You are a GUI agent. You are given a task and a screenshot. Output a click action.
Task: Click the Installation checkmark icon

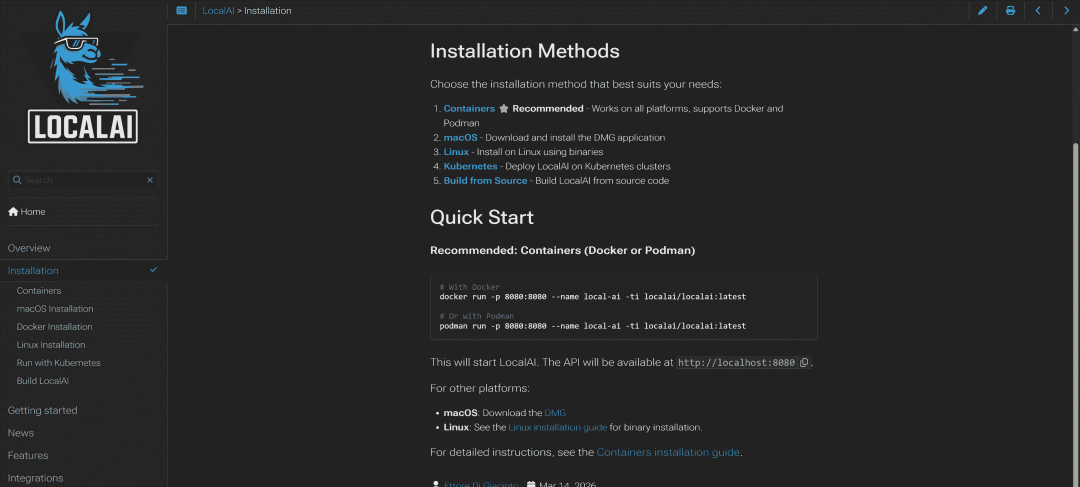(154, 270)
